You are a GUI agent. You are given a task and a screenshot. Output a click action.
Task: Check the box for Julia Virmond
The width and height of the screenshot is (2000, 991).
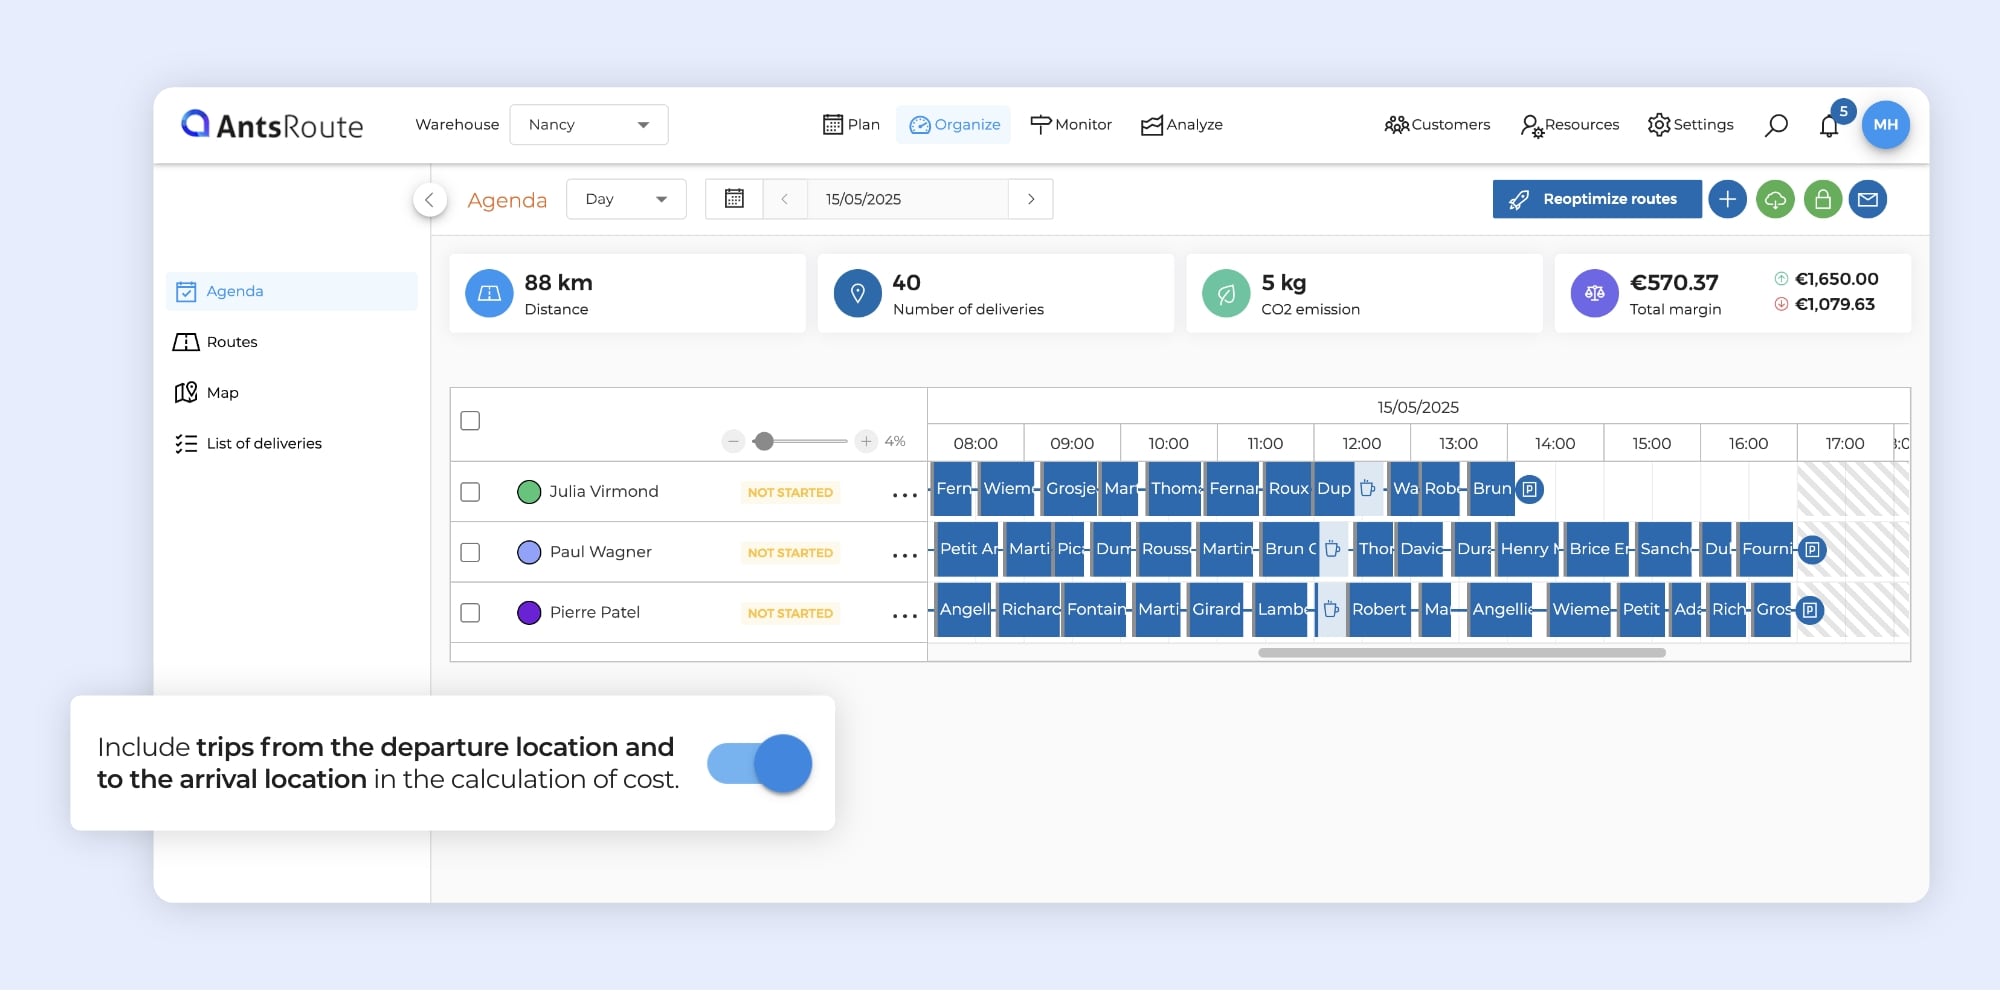point(470,492)
